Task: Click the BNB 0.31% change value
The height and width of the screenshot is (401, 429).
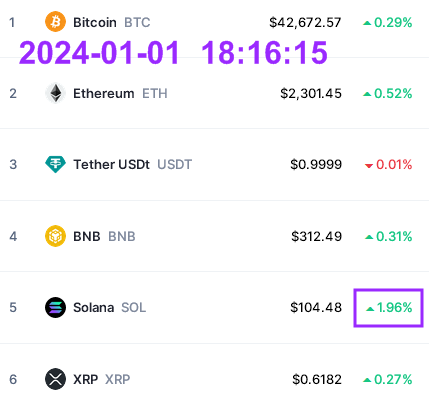Action: (x=394, y=237)
